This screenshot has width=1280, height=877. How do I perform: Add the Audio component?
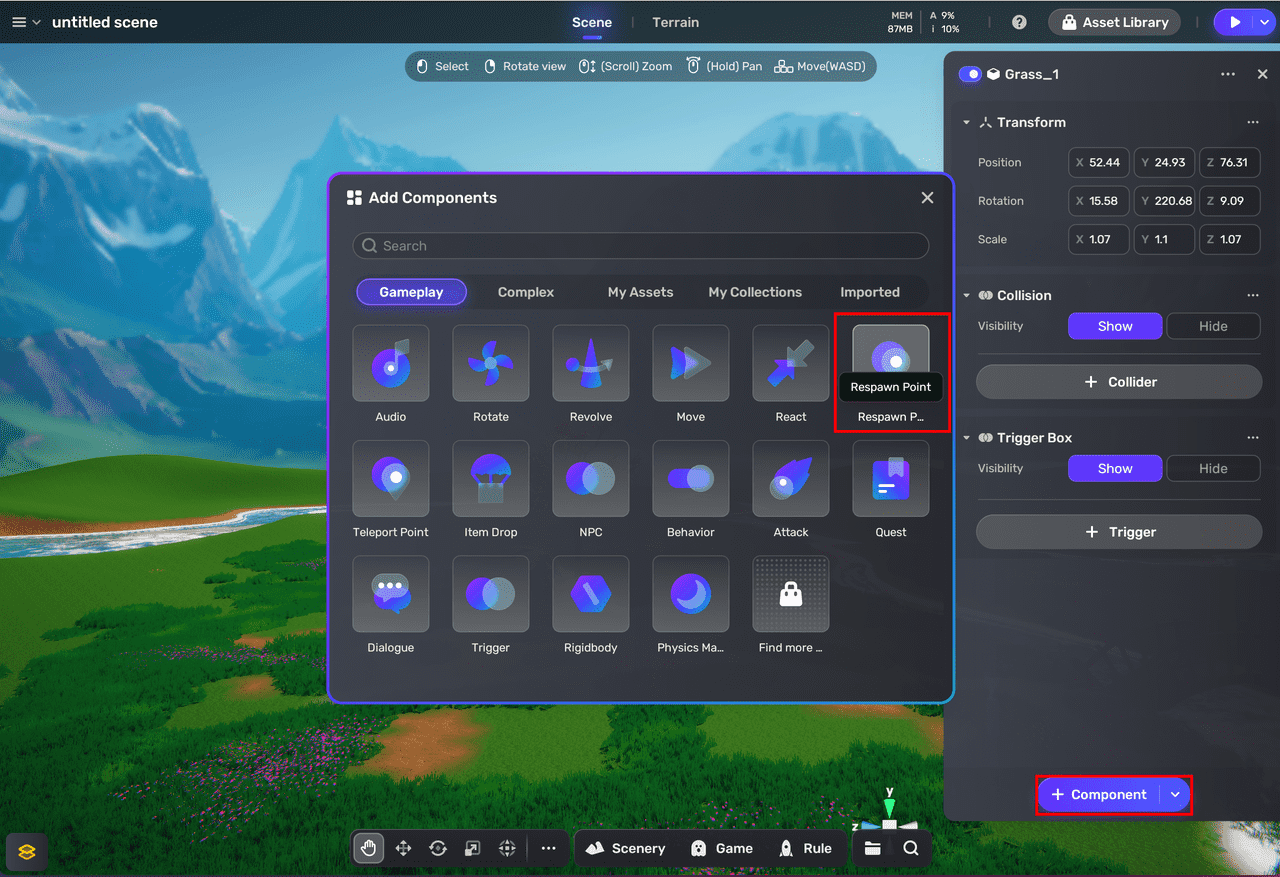[x=390, y=364]
